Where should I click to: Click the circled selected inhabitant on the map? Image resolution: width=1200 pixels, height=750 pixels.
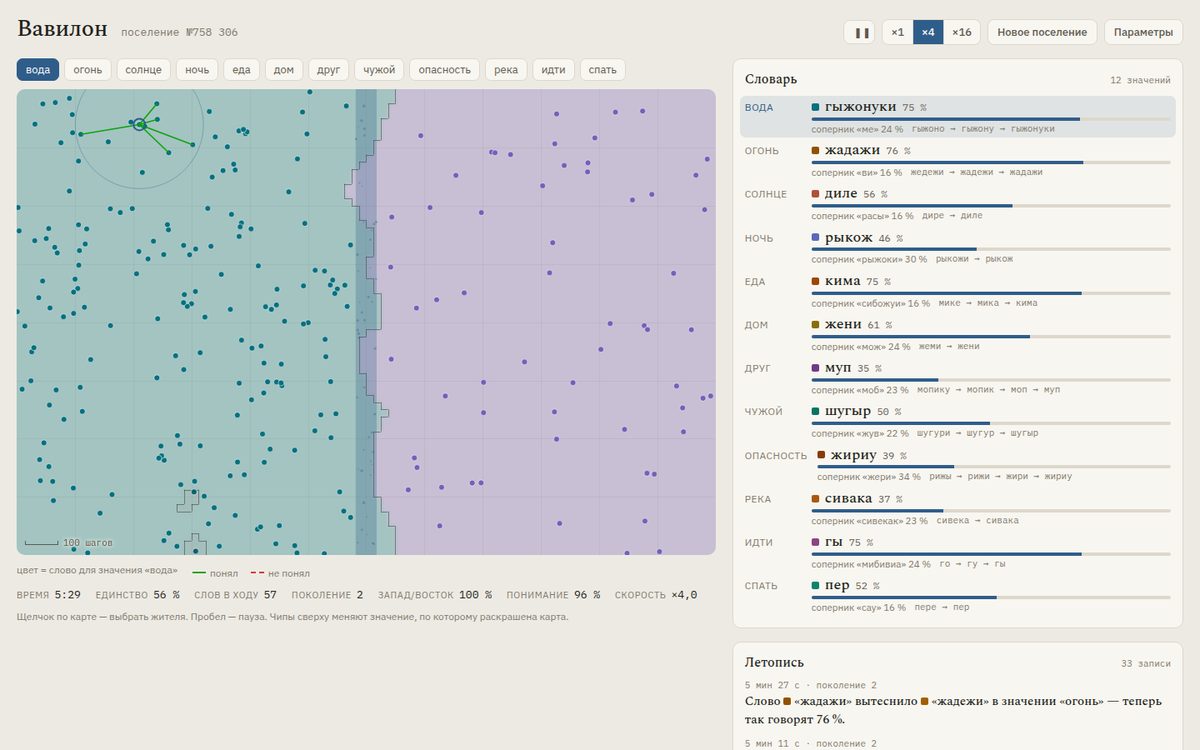(x=140, y=124)
